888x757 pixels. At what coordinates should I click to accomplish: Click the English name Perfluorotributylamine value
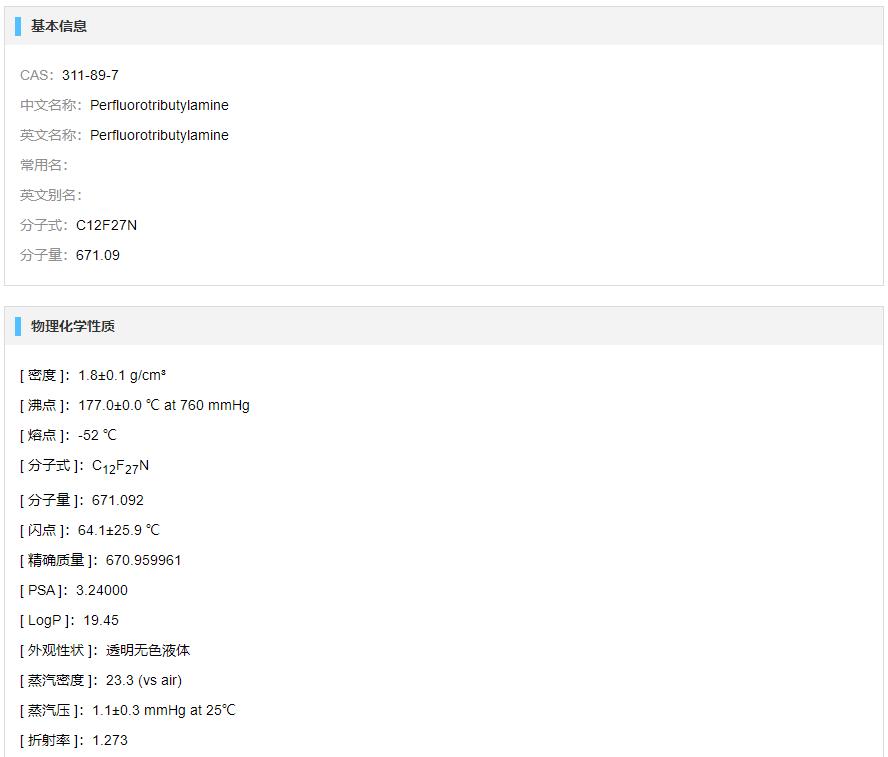pos(159,135)
